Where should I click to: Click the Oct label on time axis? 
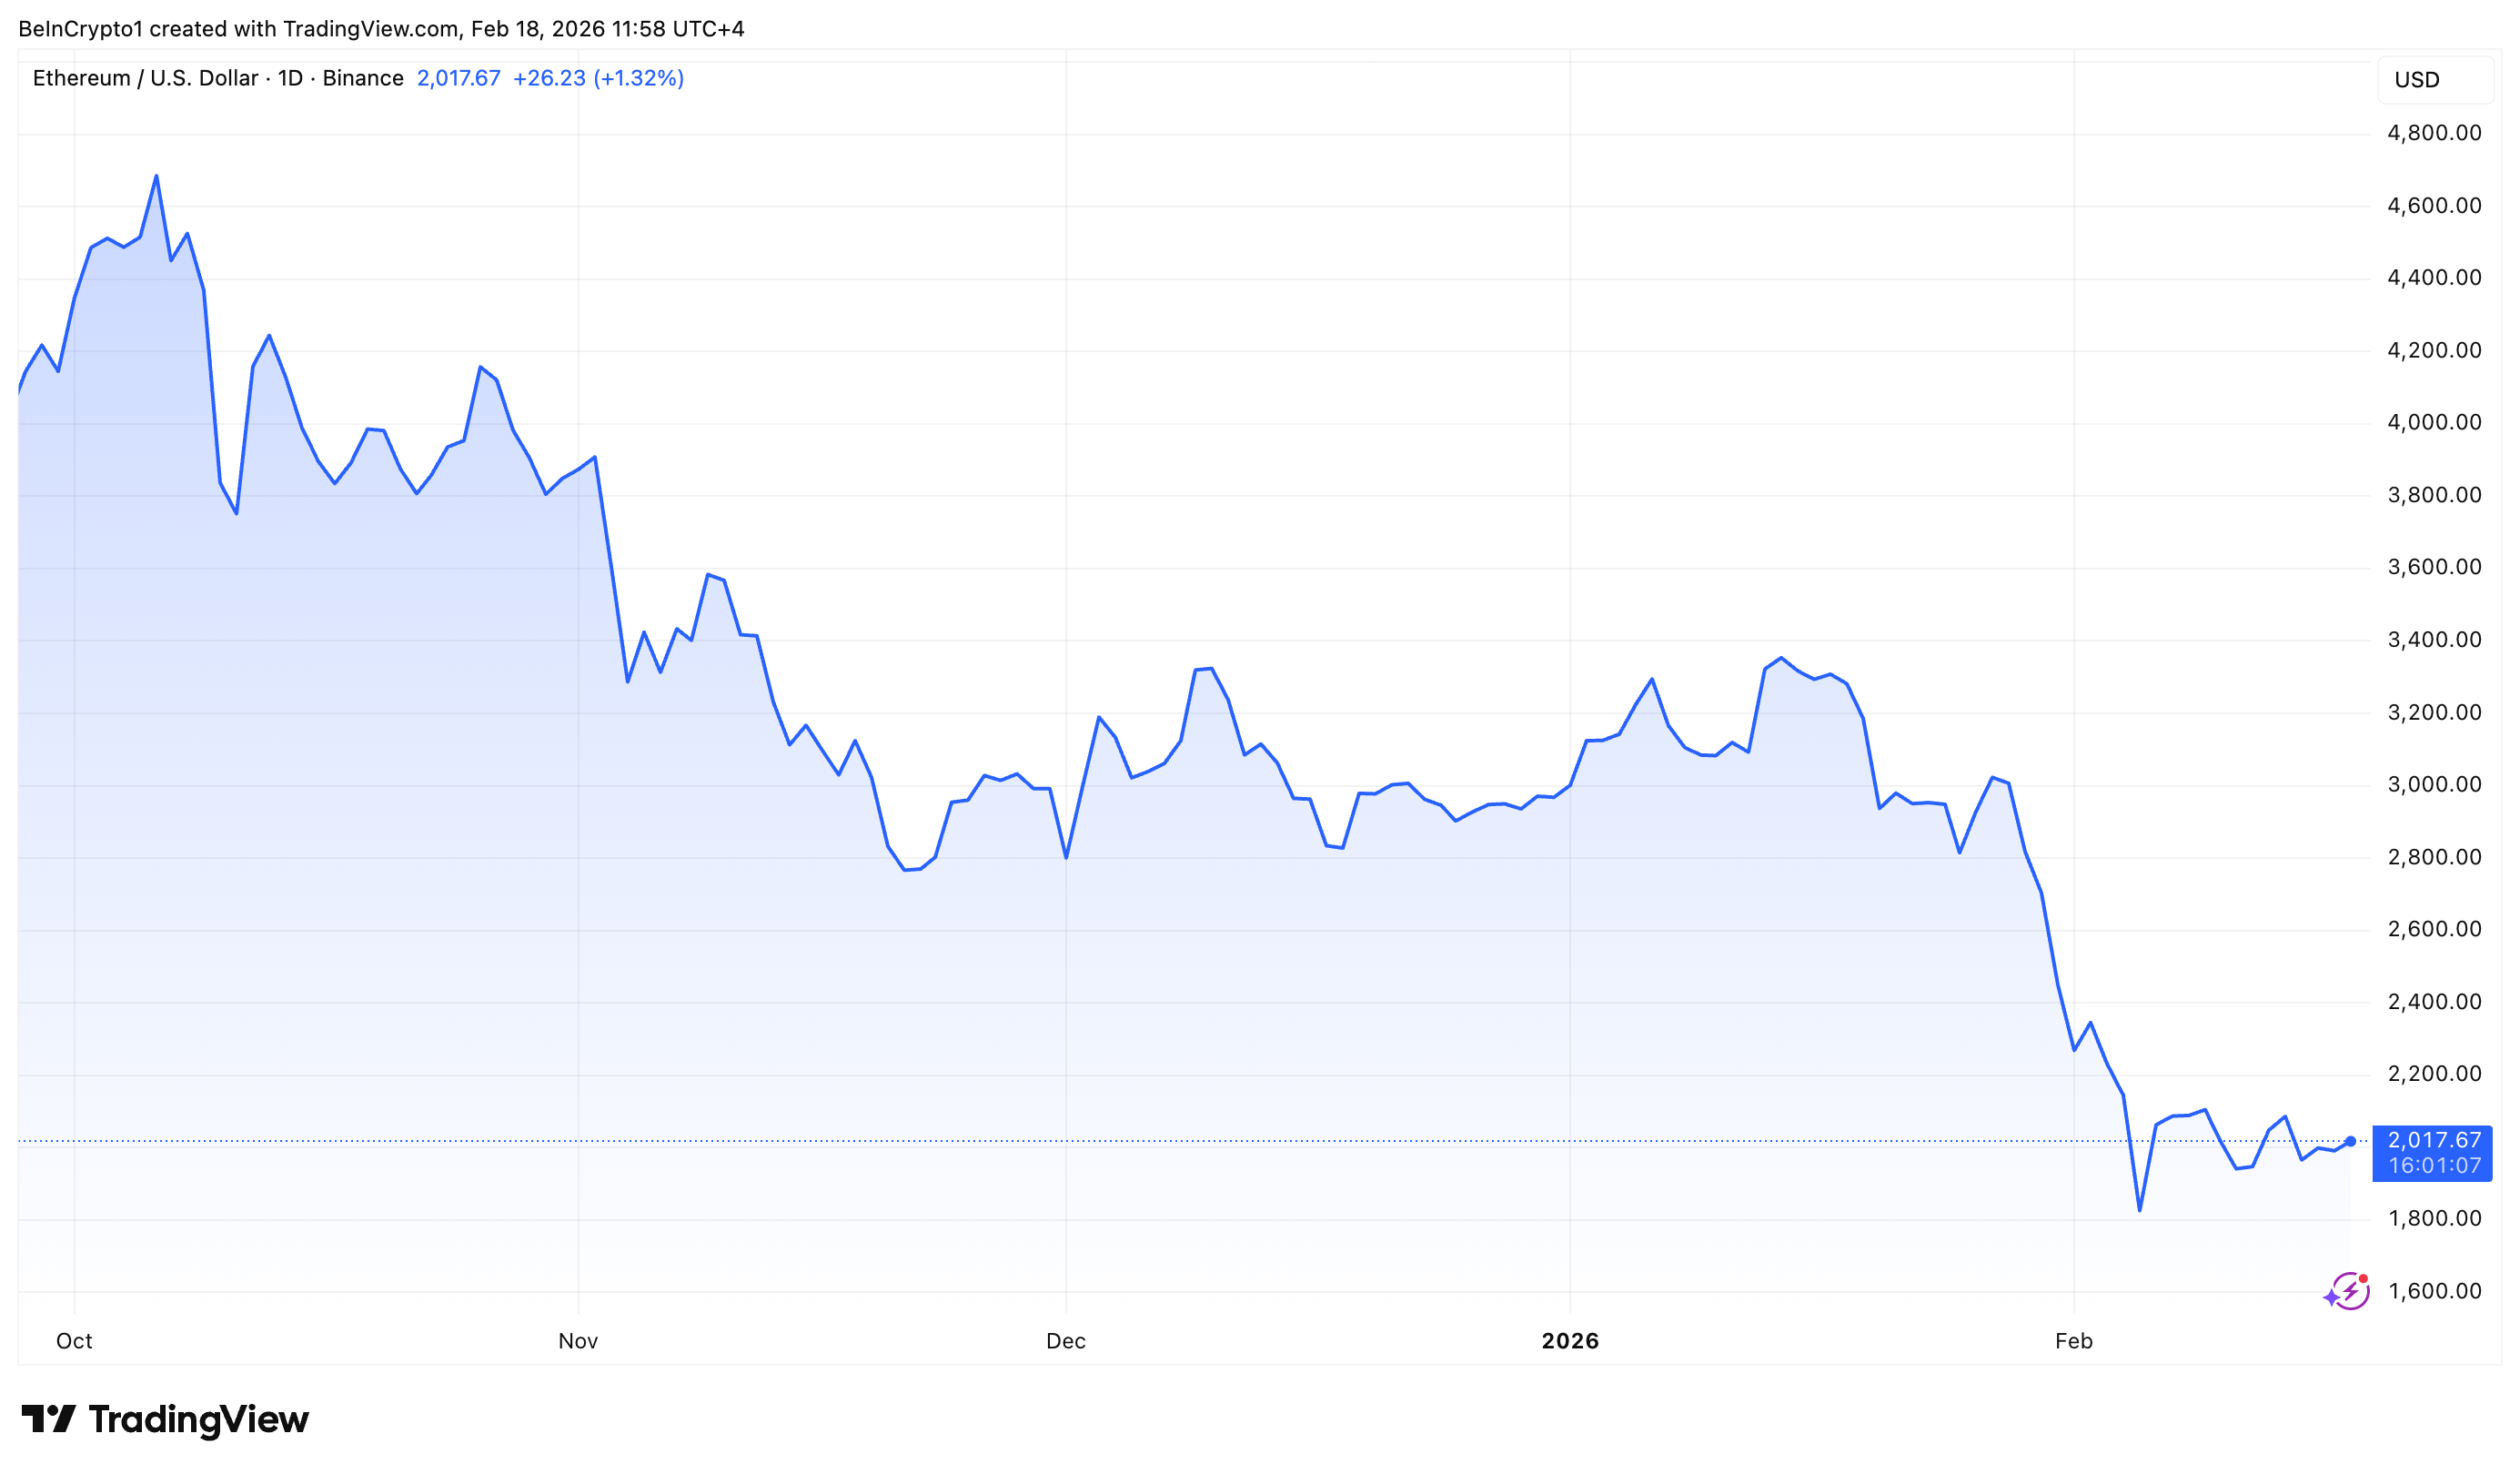point(74,1341)
